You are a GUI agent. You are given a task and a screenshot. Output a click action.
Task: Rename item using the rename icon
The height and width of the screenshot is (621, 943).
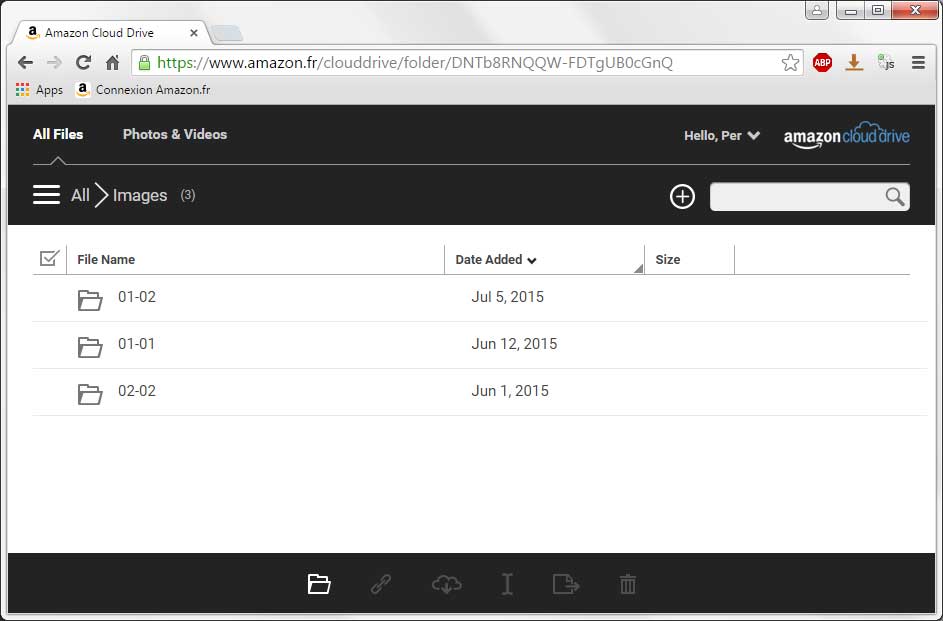pos(507,584)
